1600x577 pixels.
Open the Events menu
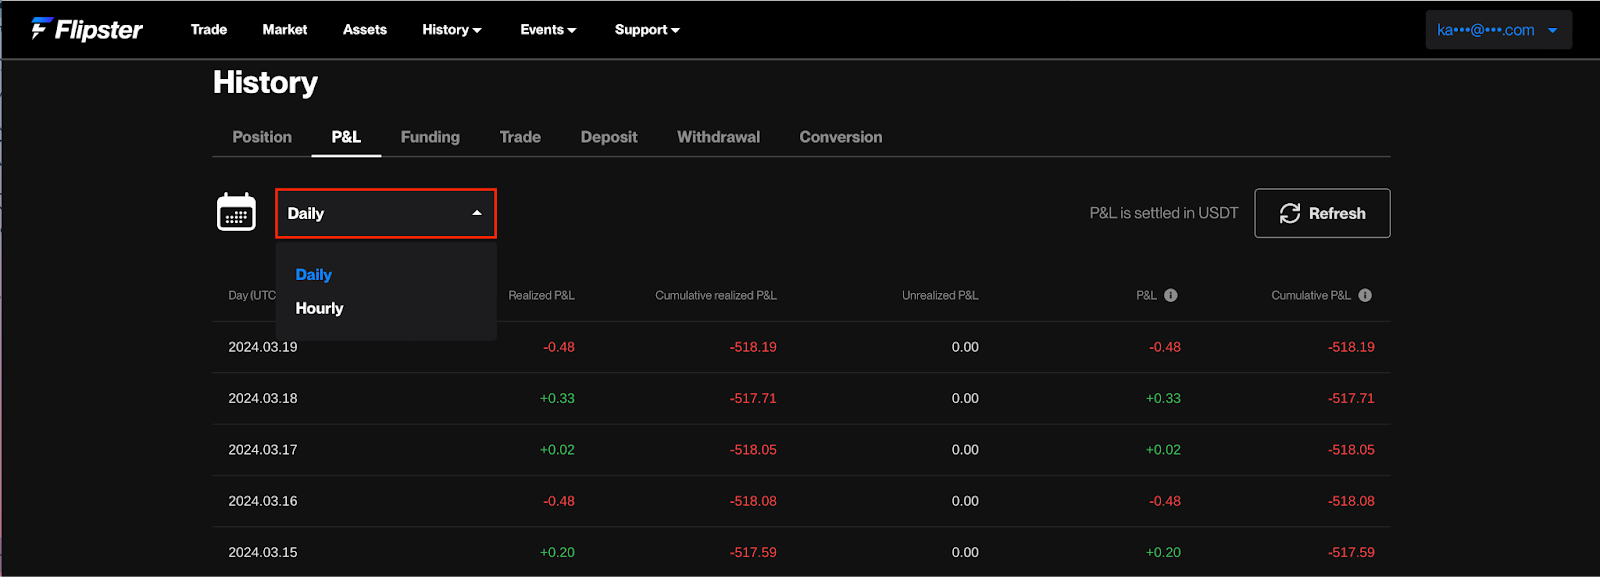(547, 30)
